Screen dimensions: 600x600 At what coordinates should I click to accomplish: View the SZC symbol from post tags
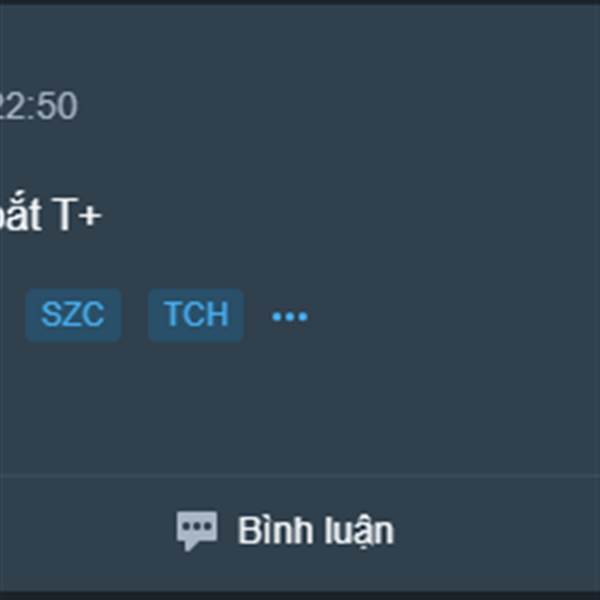tap(73, 315)
